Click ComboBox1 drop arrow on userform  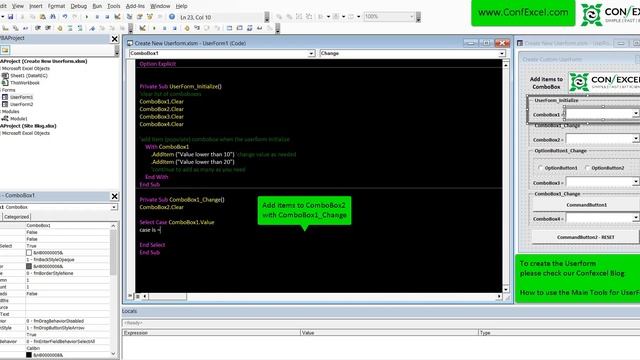pyautogui.click(x=636, y=113)
